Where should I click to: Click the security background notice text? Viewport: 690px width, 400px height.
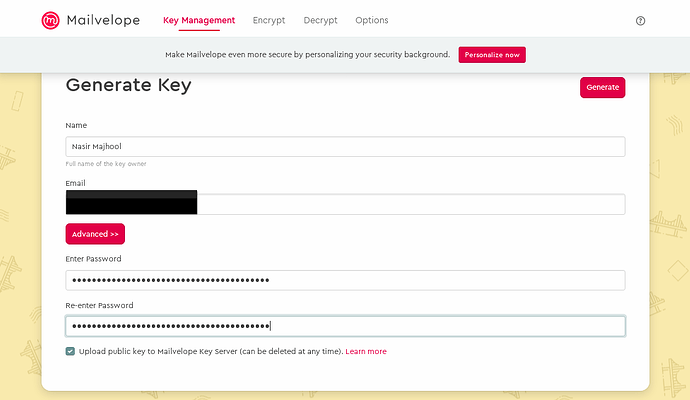308,55
